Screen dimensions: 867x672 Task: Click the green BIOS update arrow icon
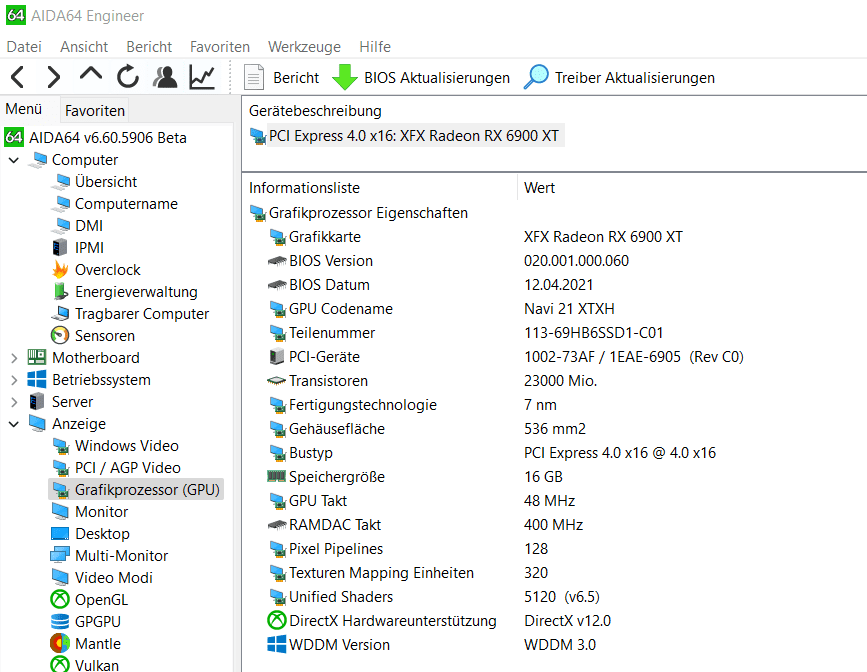point(345,77)
